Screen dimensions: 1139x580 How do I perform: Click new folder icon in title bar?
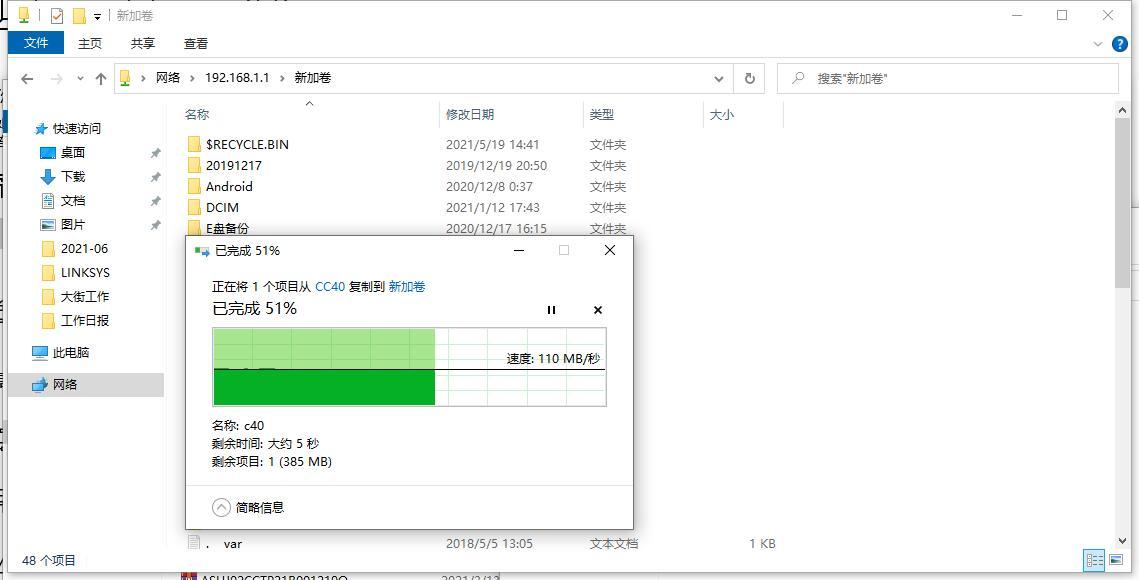click(x=78, y=15)
